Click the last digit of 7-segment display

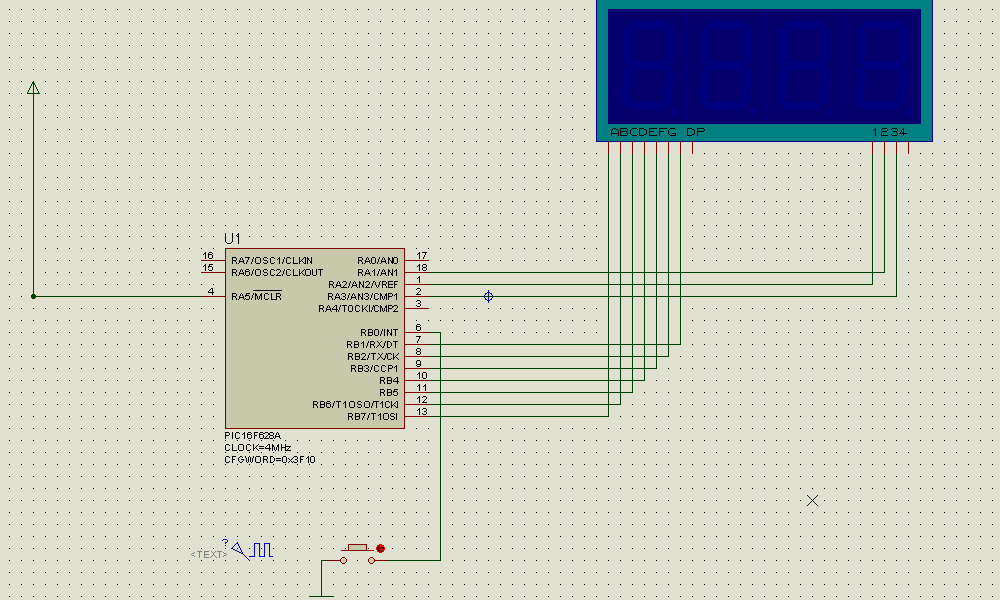click(882, 66)
